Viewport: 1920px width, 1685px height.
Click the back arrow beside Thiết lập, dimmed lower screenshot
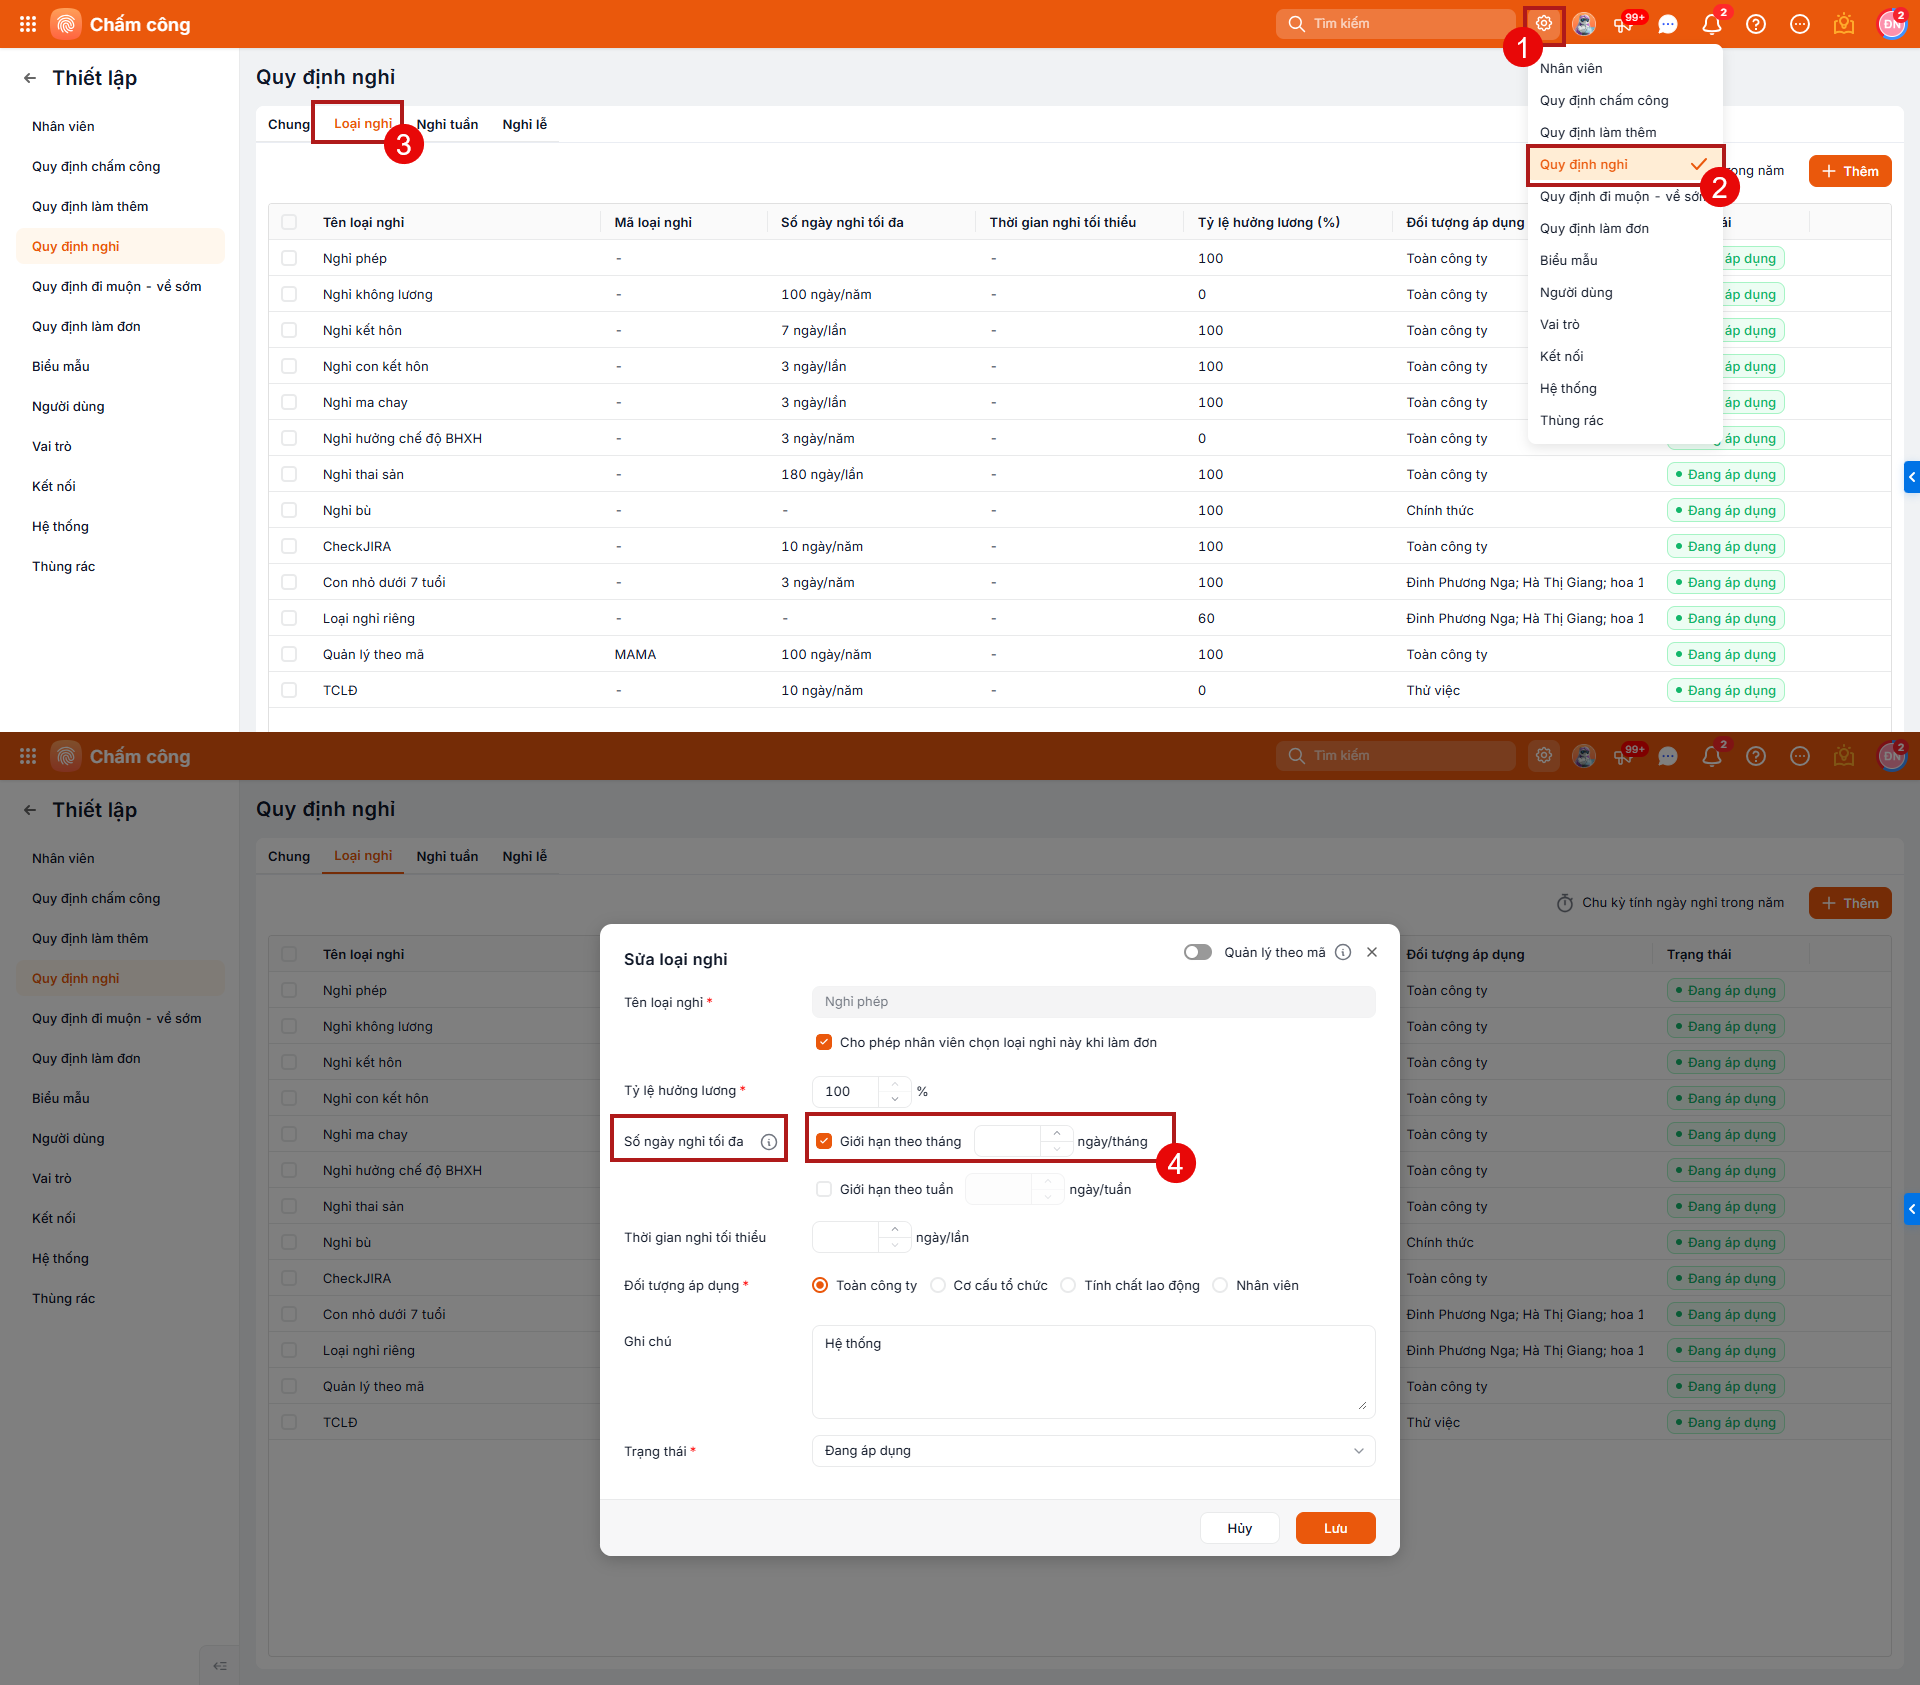tap(30, 810)
